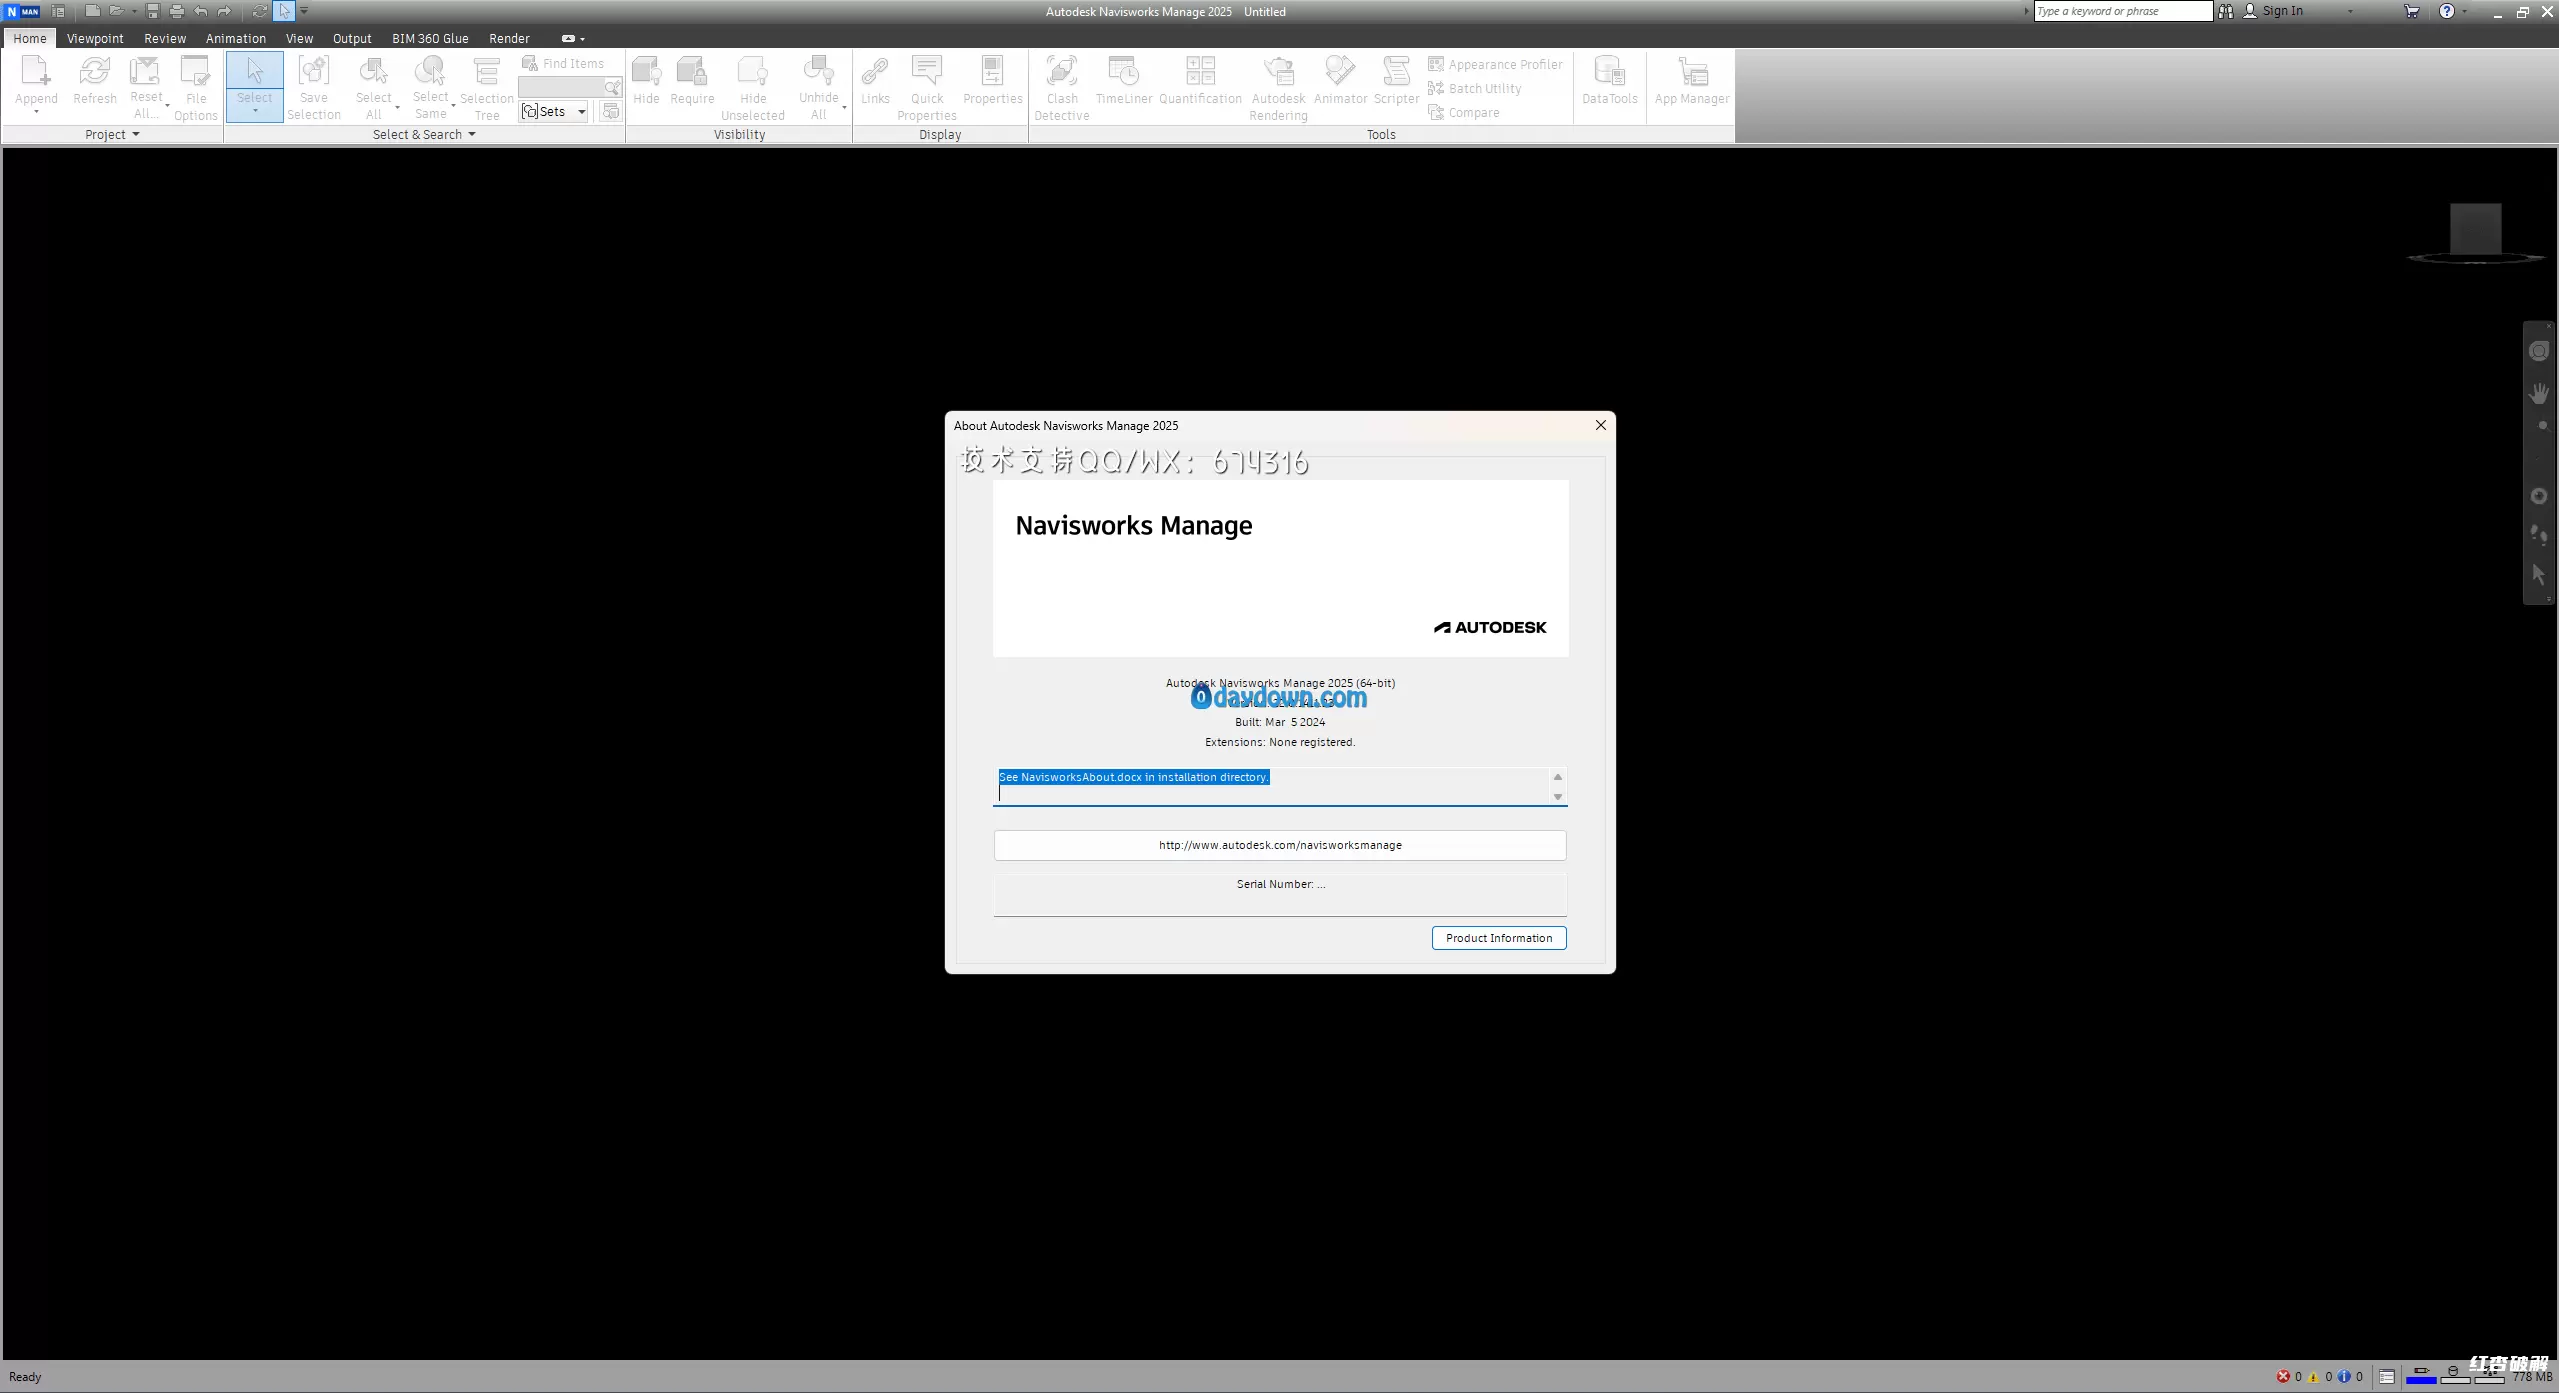Open the Reset All dropdown arrow
Image resolution: width=2559 pixels, height=1393 pixels.
(x=167, y=105)
